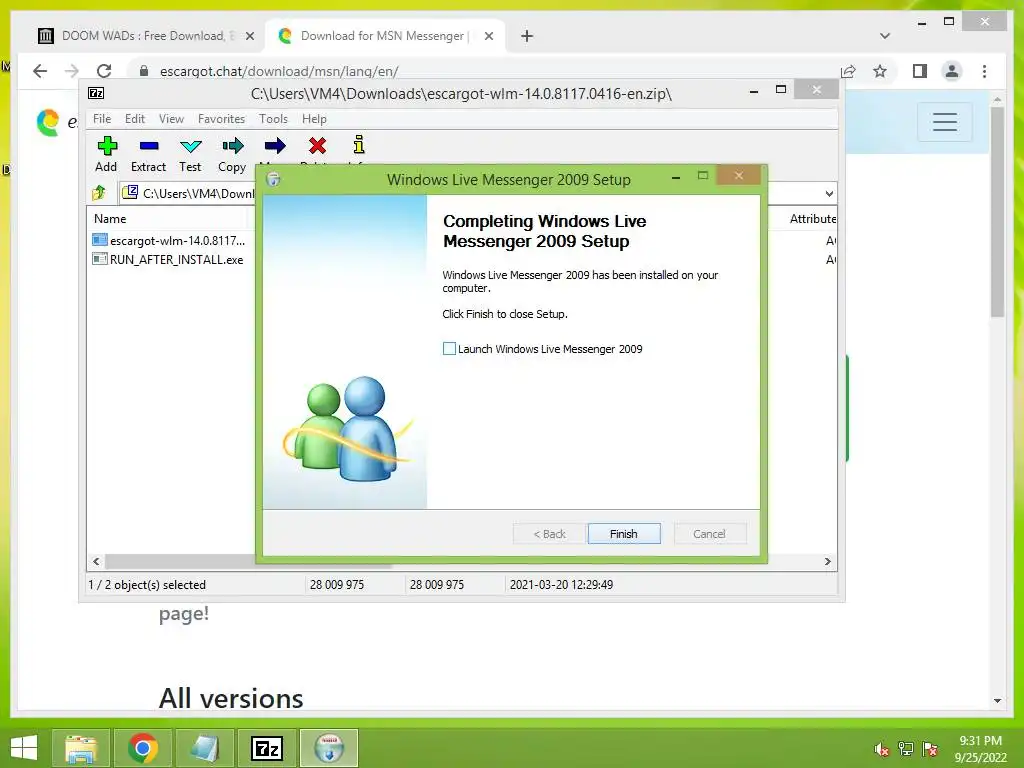Click the network tray icon
The image size is (1024, 768).
pyautogui.click(x=906, y=749)
